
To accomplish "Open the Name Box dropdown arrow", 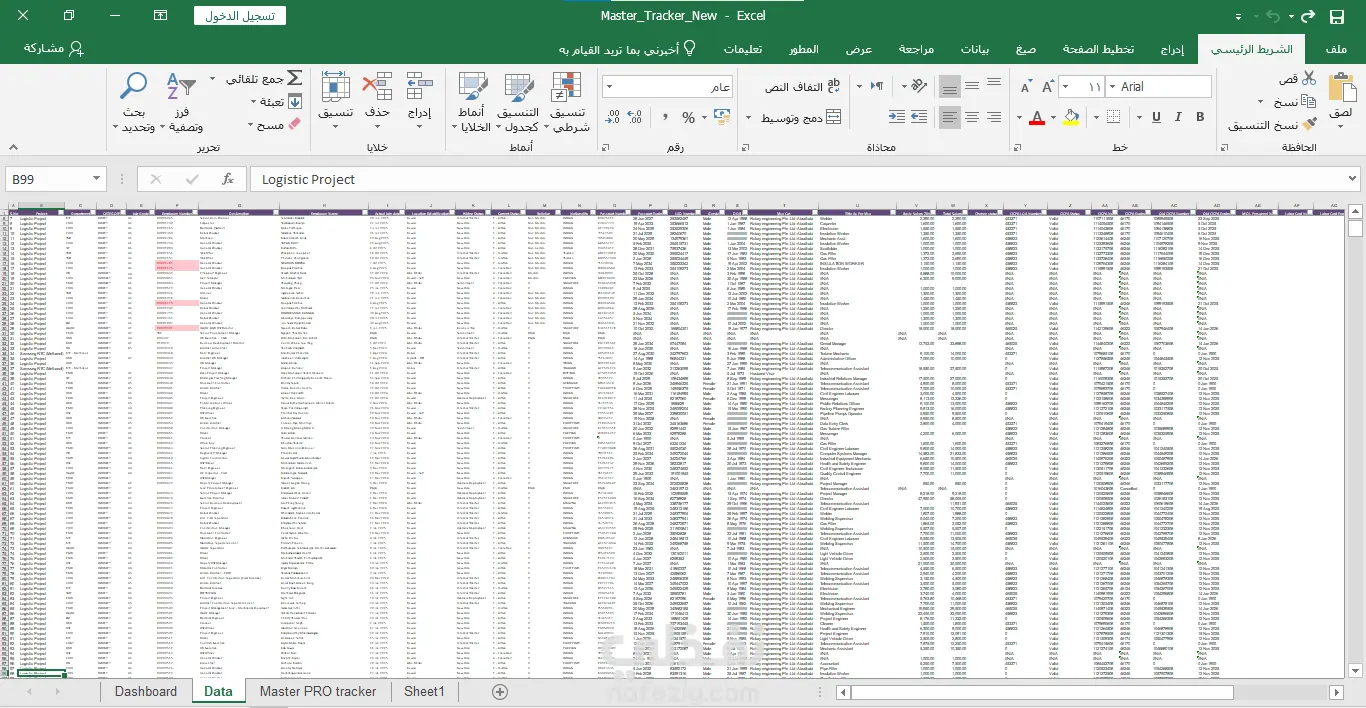I will tap(96, 179).
